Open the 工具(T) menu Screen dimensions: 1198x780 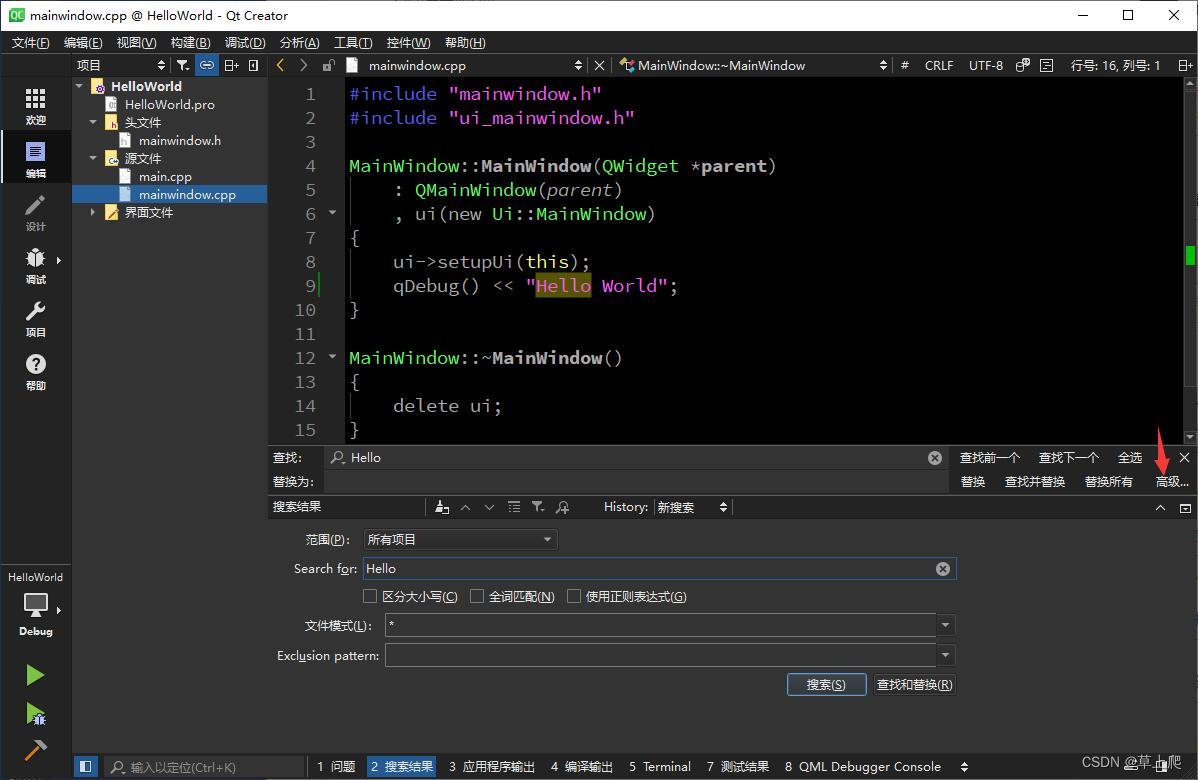pyautogui.click(x=351, y=42)
